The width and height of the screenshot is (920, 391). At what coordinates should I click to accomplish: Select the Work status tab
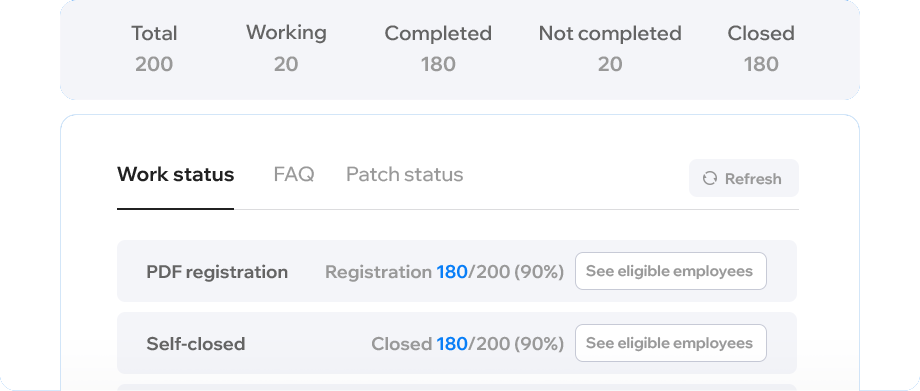pos(175,174)
